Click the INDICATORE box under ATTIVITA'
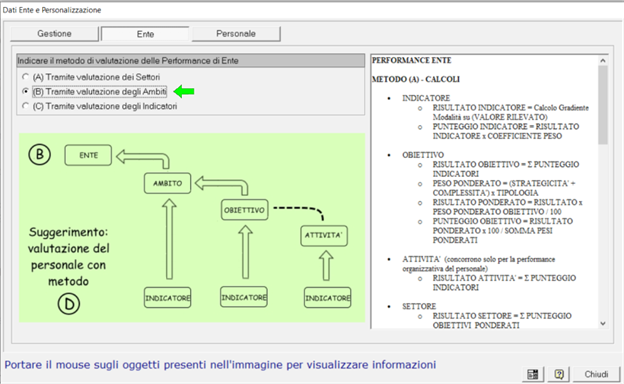This screenshot has height=384, width=624. point(328,298)
